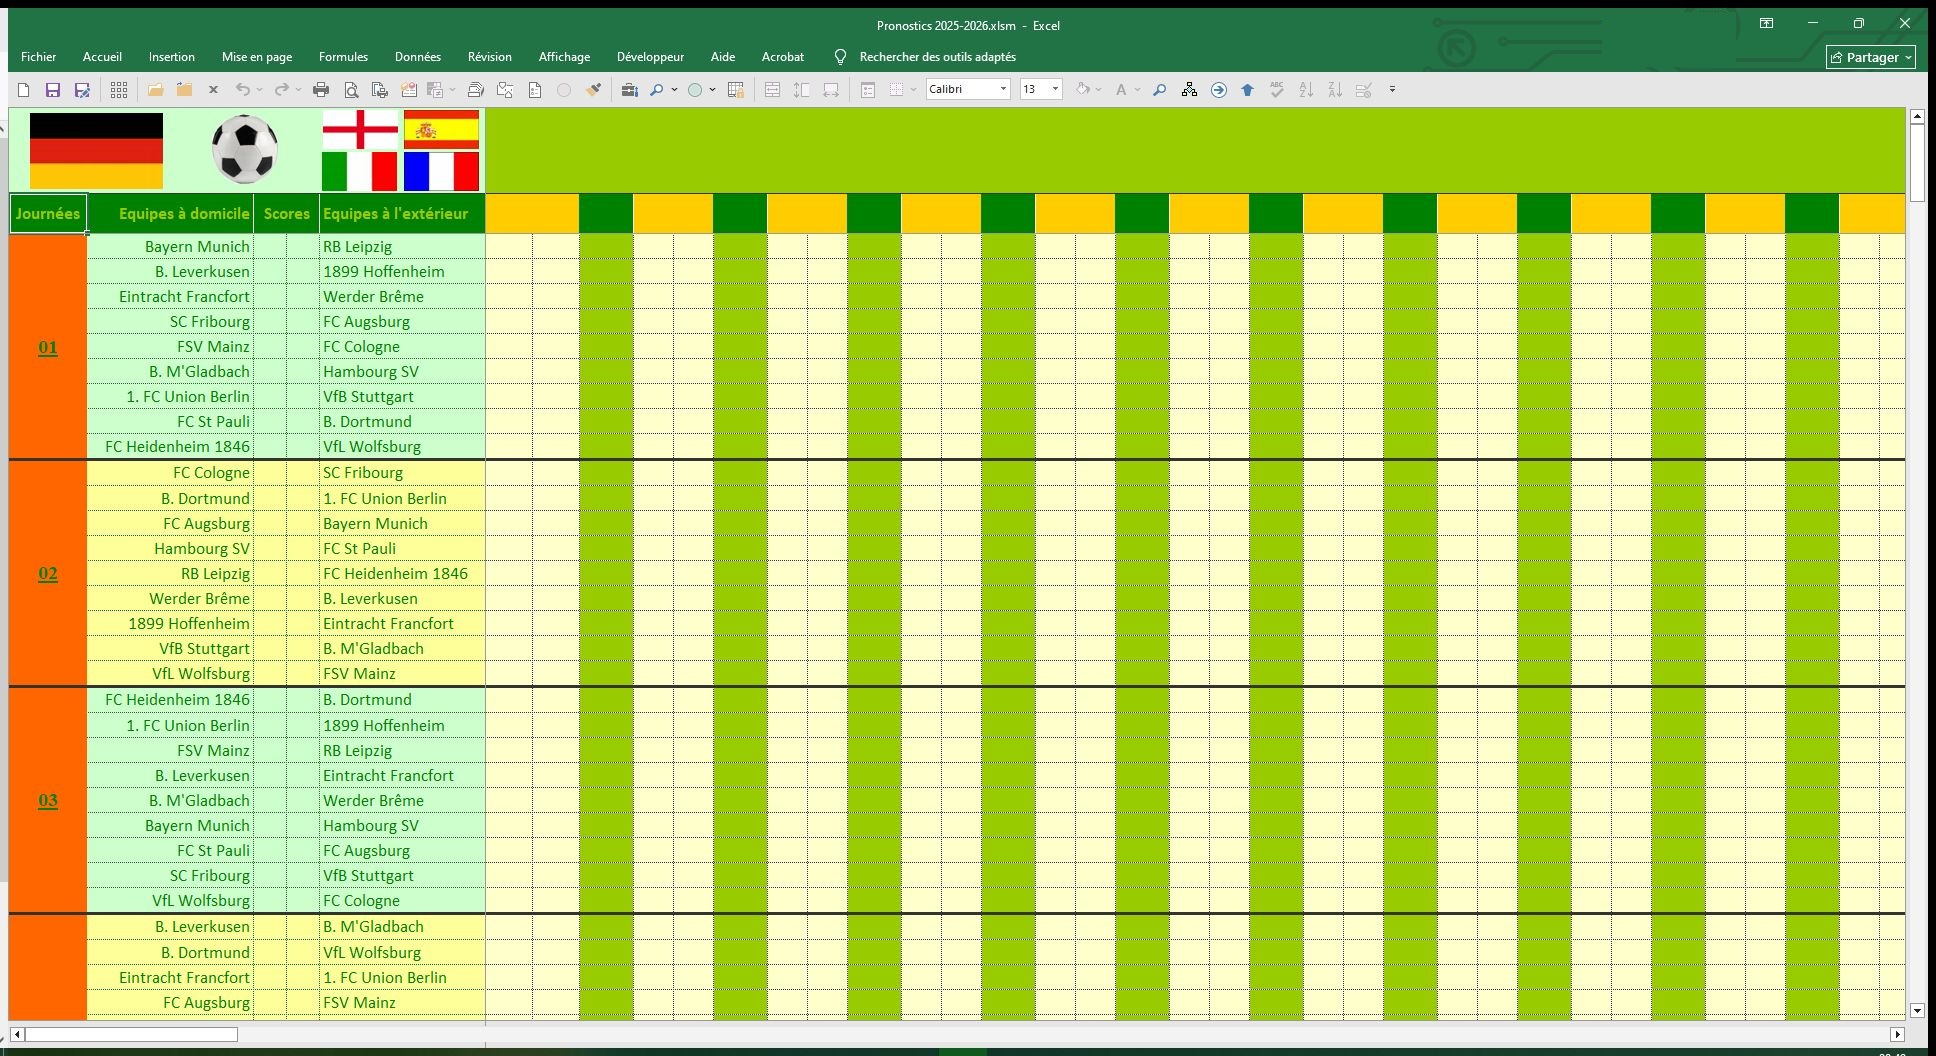The image size is (1936, 1056).
Task: Sort ascending with the A-Z icon
Action: pos(1306,90)
